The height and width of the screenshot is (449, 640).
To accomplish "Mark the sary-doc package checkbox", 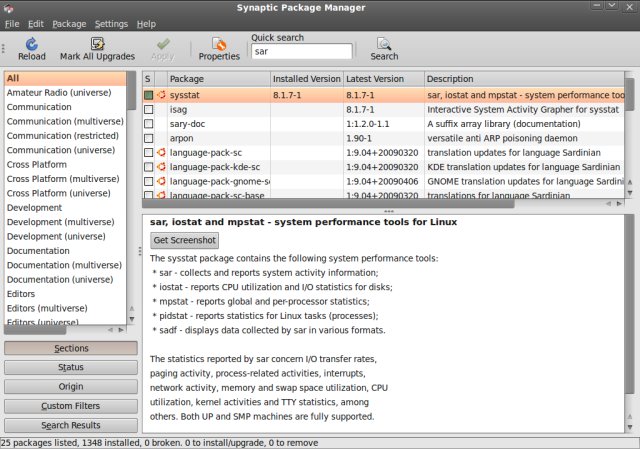I will (x=149, y=124).
